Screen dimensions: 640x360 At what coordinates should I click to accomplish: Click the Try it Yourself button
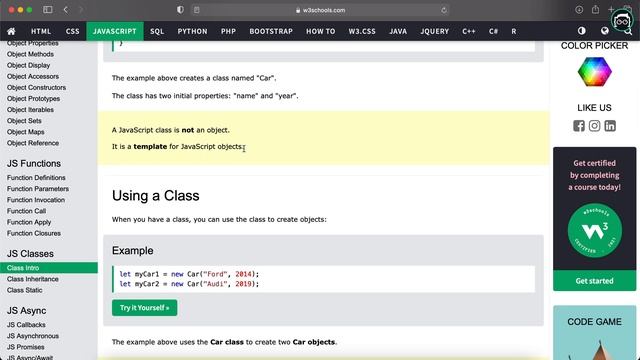(144, 308)
